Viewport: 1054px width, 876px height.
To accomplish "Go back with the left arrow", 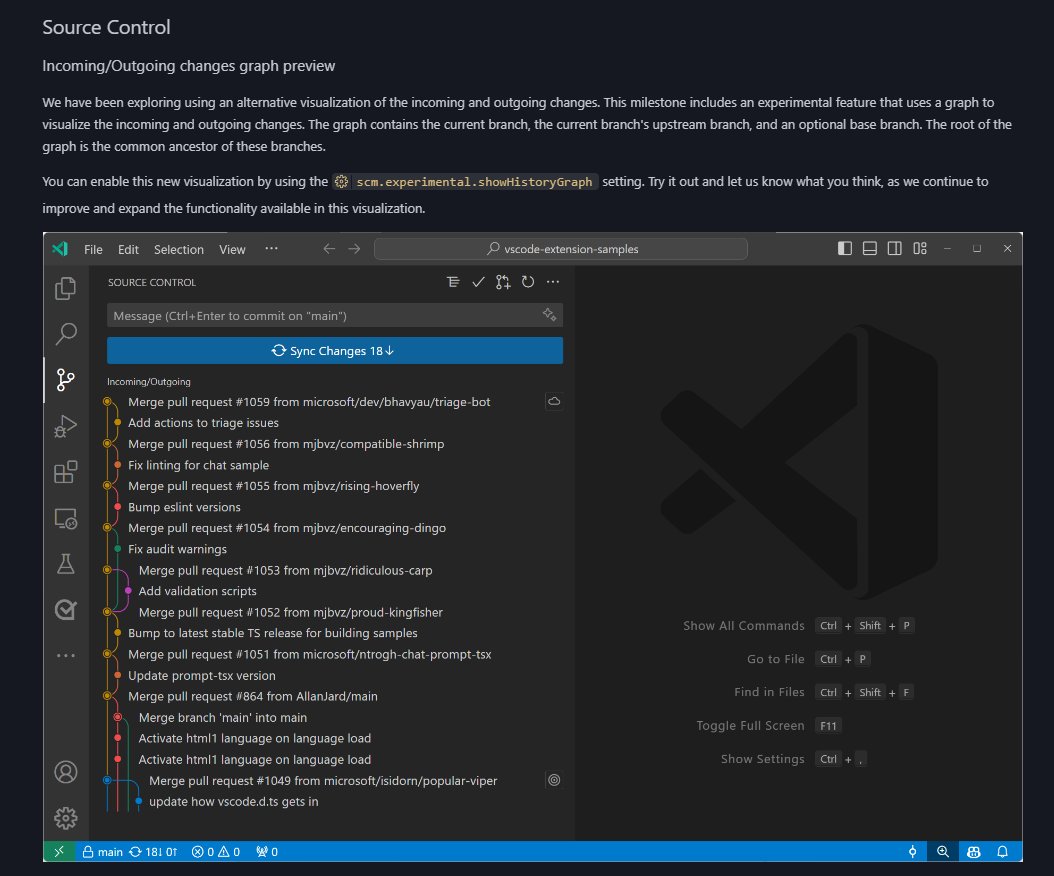I will pos(329,249).
